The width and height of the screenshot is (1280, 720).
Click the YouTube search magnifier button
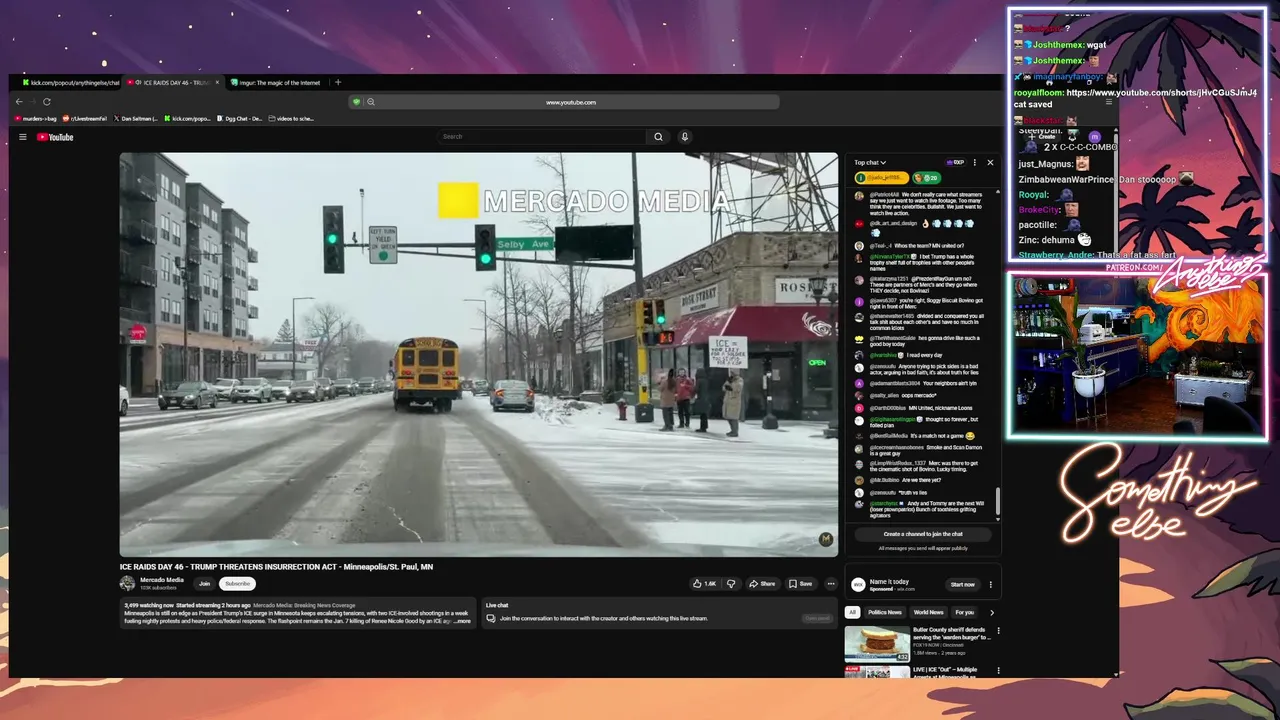(x=658, y=137)
